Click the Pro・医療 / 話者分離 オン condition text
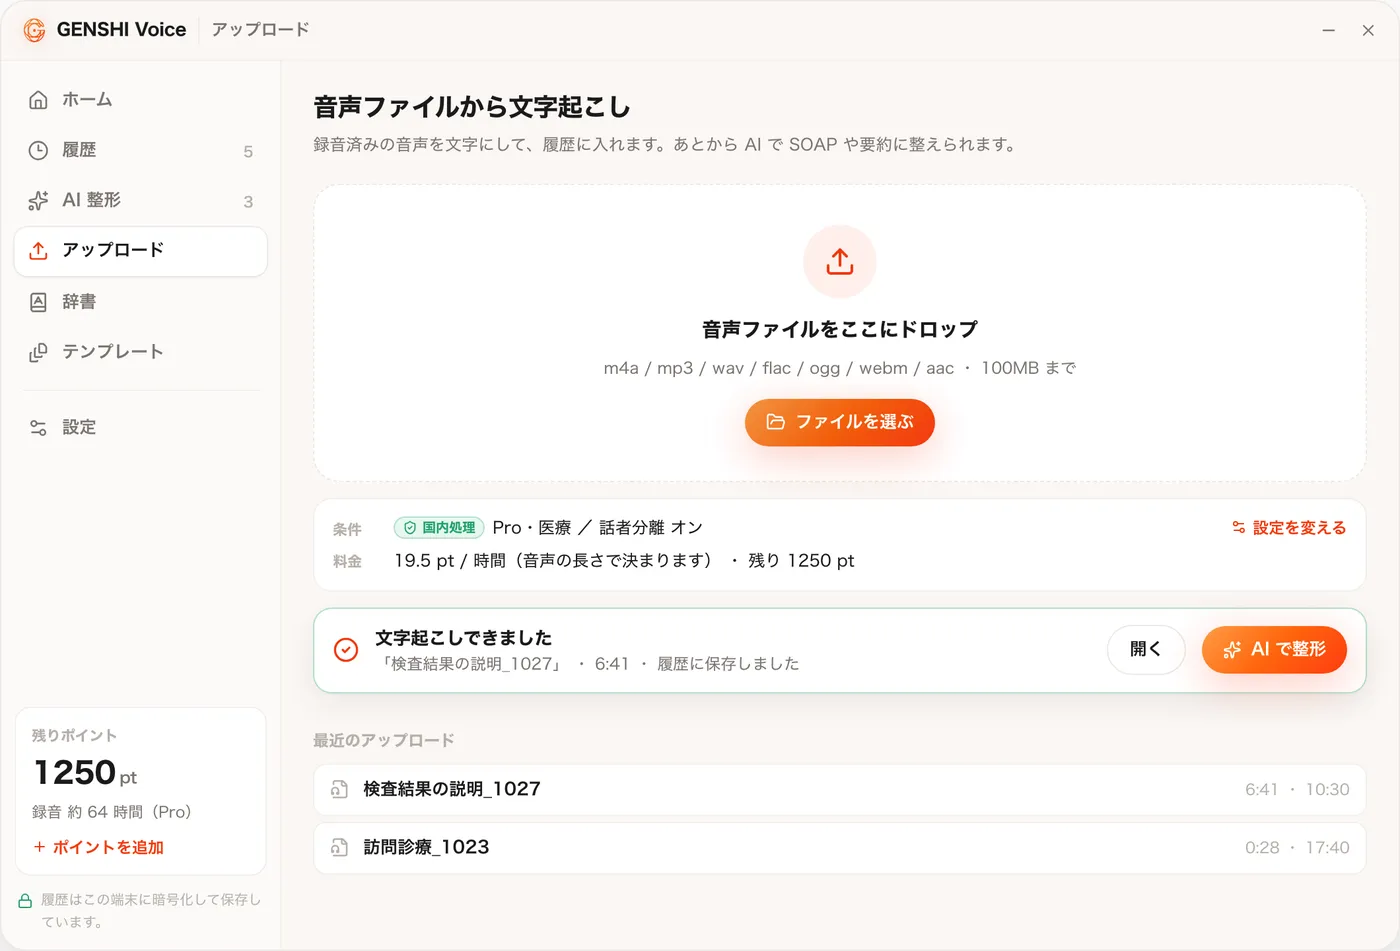Screen dimensions: 1400x951 pyautogui.click(x=598, y=528)
